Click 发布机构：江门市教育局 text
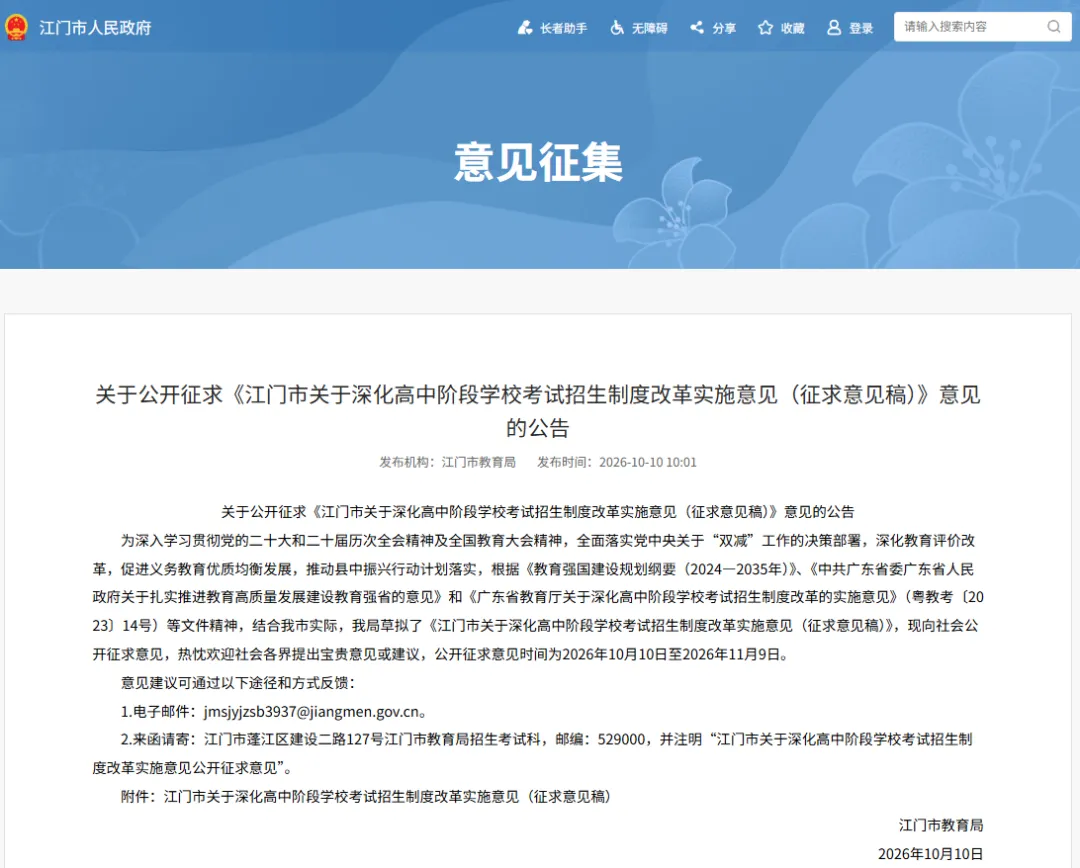 (447, 462)
